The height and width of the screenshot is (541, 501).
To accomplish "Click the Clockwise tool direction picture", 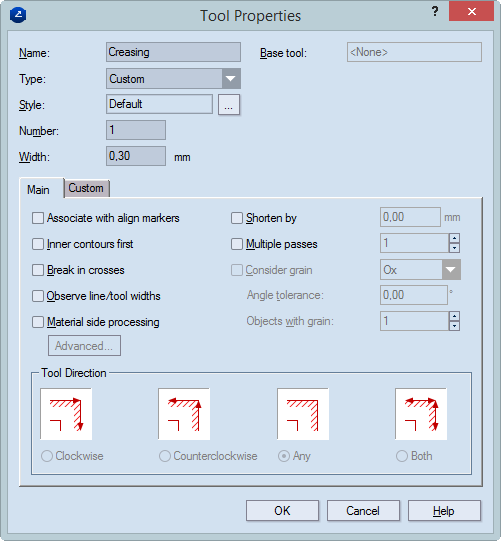I will click(x=66, y=414).
